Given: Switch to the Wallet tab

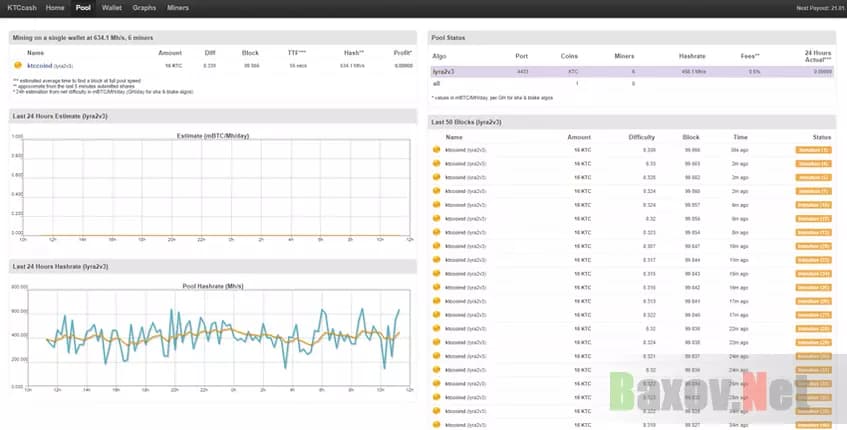Looking at the screenshot, I should (x=112, y=7).
